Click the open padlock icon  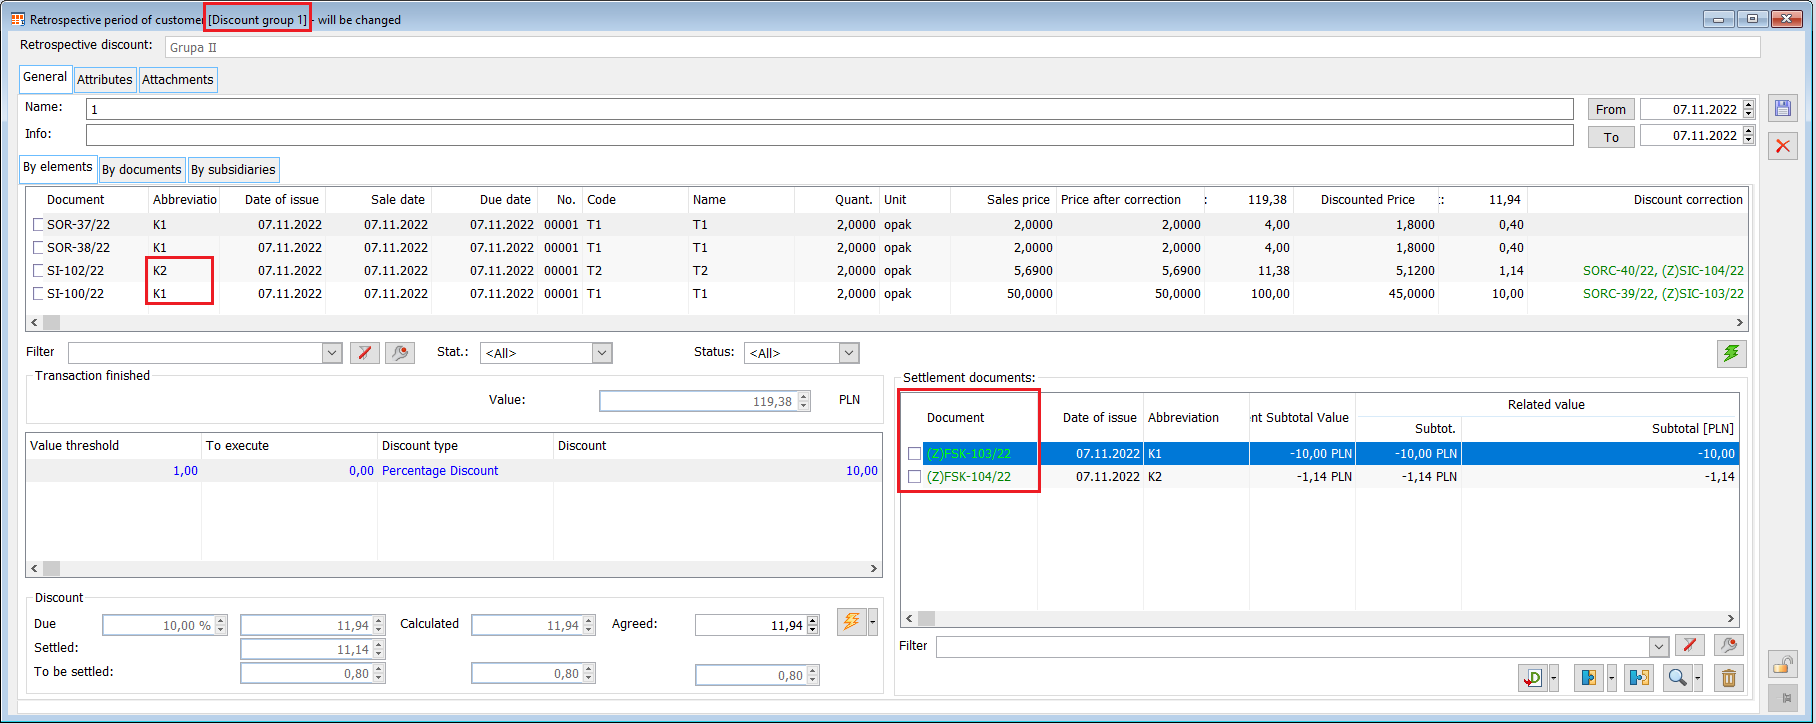[1783, 664]
